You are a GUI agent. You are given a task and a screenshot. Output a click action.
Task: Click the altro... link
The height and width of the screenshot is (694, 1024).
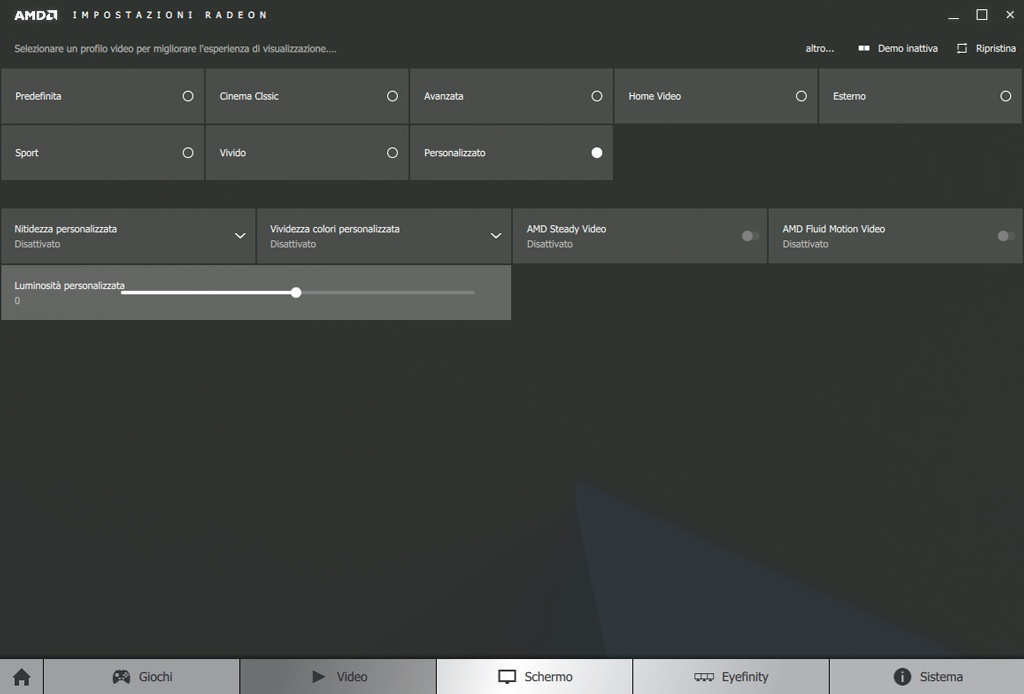820,48
